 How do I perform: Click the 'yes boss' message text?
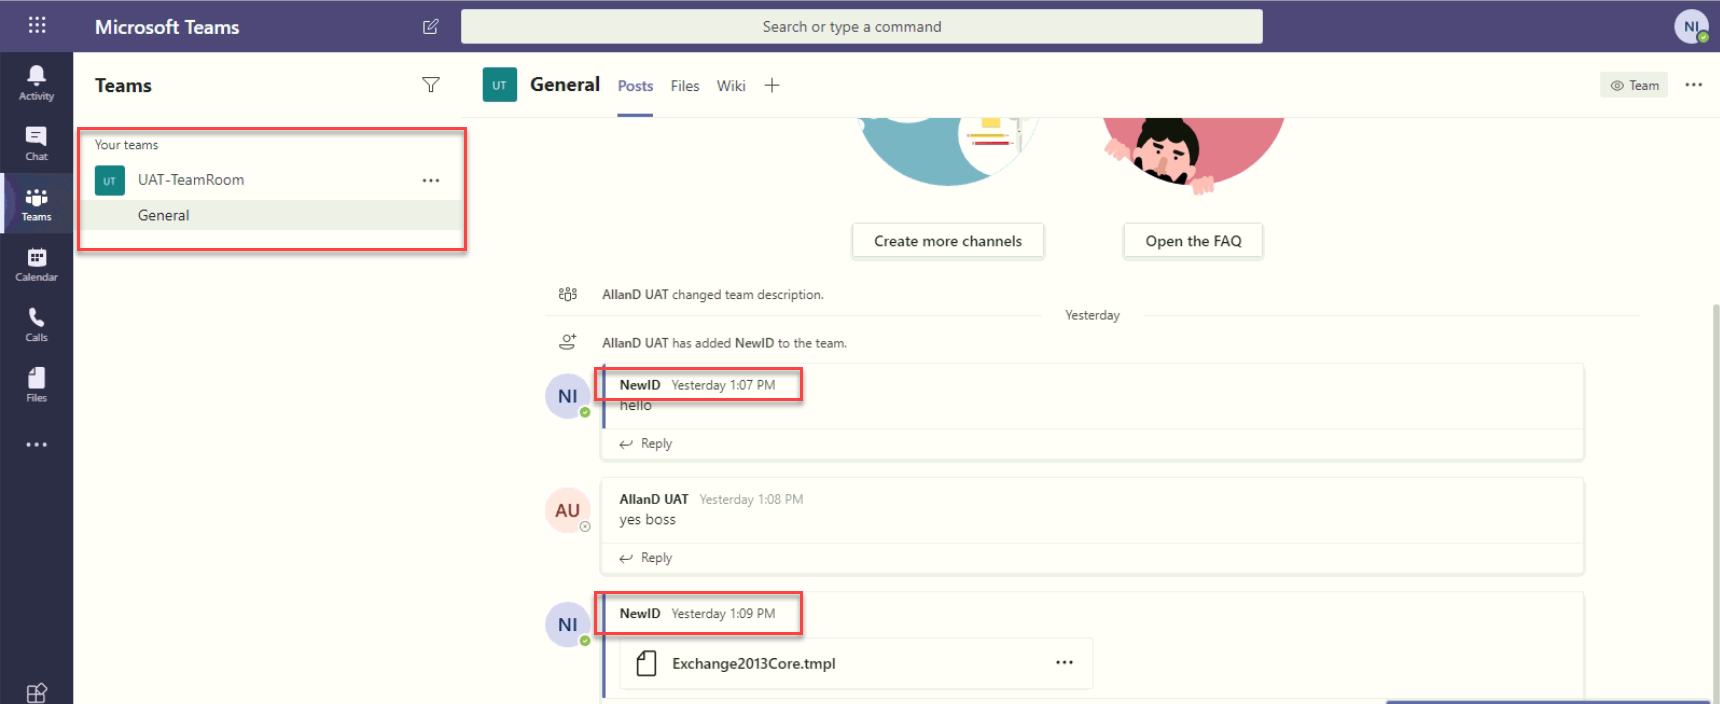click(647, 520)
